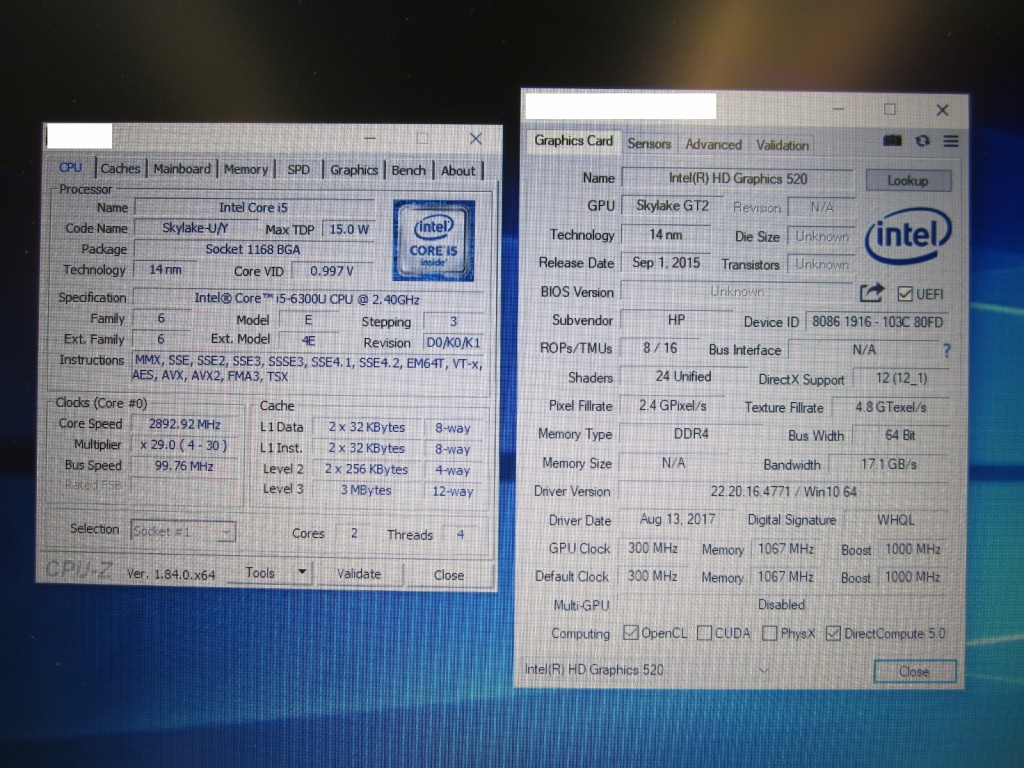Open the Memory tab in CPU-Z
1024x768 pixels.
(246, 169)
